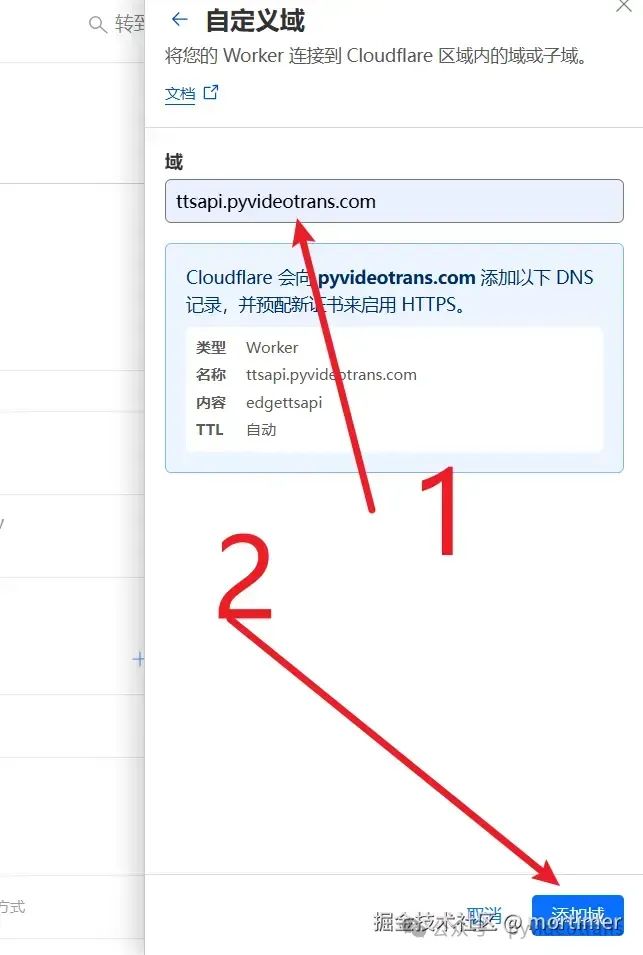Open the 文档 documentation link

[x=180, y=93]
